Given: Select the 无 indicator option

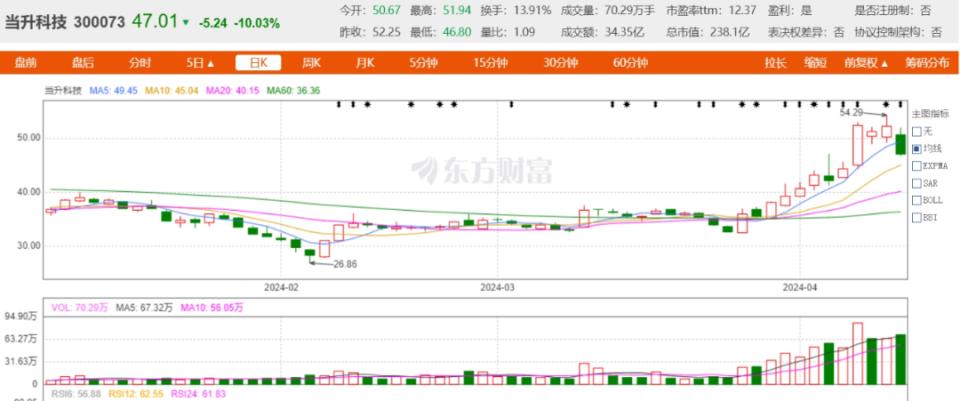Looking at the screenshot, I should [921, 131].
